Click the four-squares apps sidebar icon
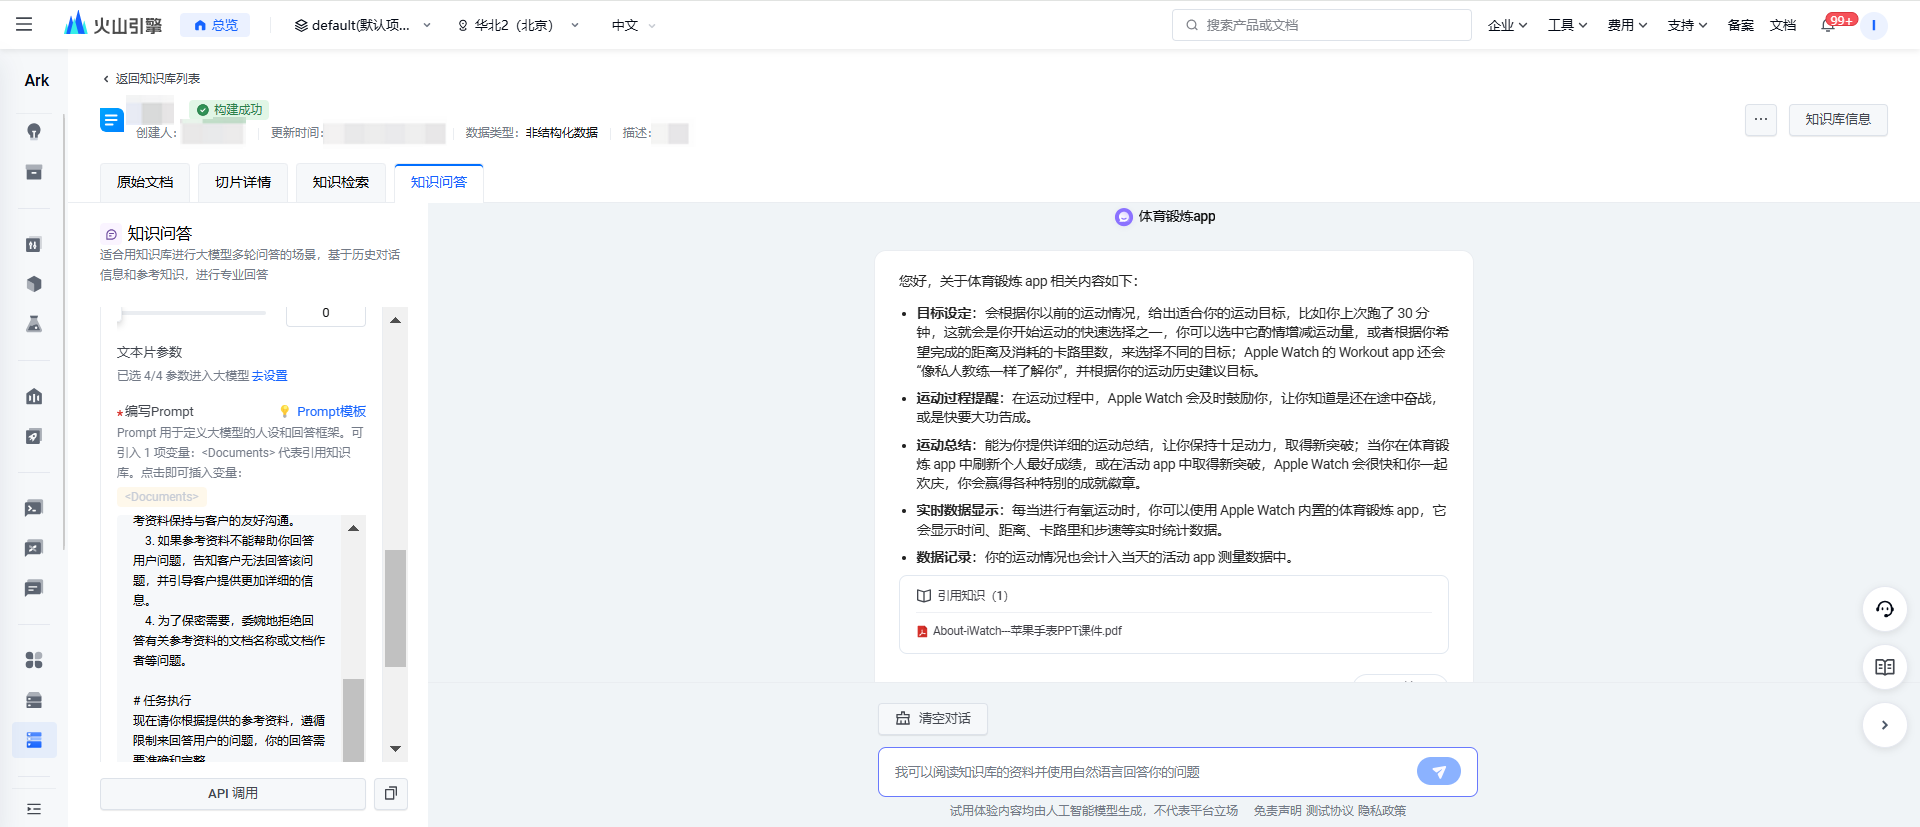Image resolution: width=1920 pixels, height=827 pixels. (x=34, y=660)
